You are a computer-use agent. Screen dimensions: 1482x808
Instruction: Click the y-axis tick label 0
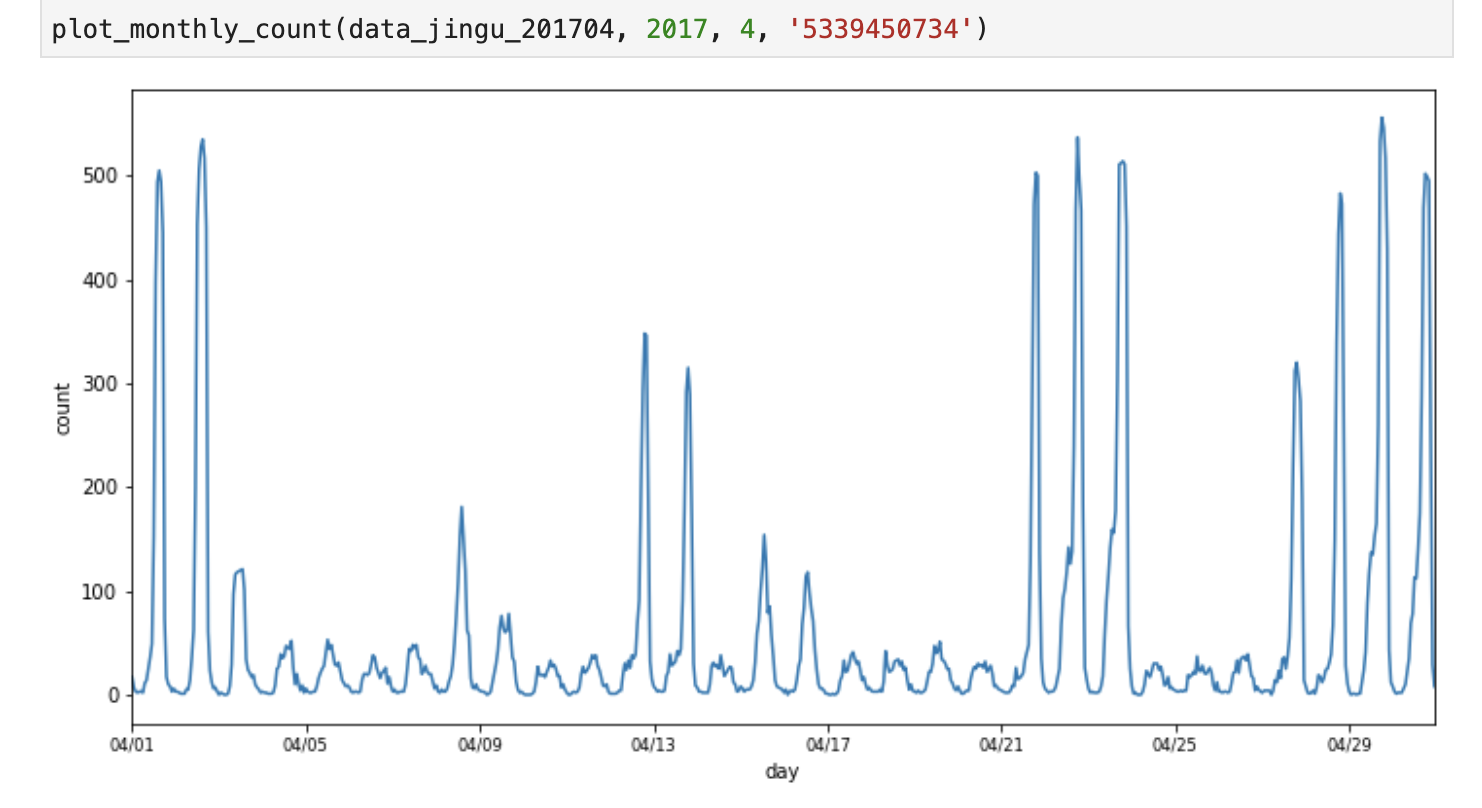tap(114, 695)
